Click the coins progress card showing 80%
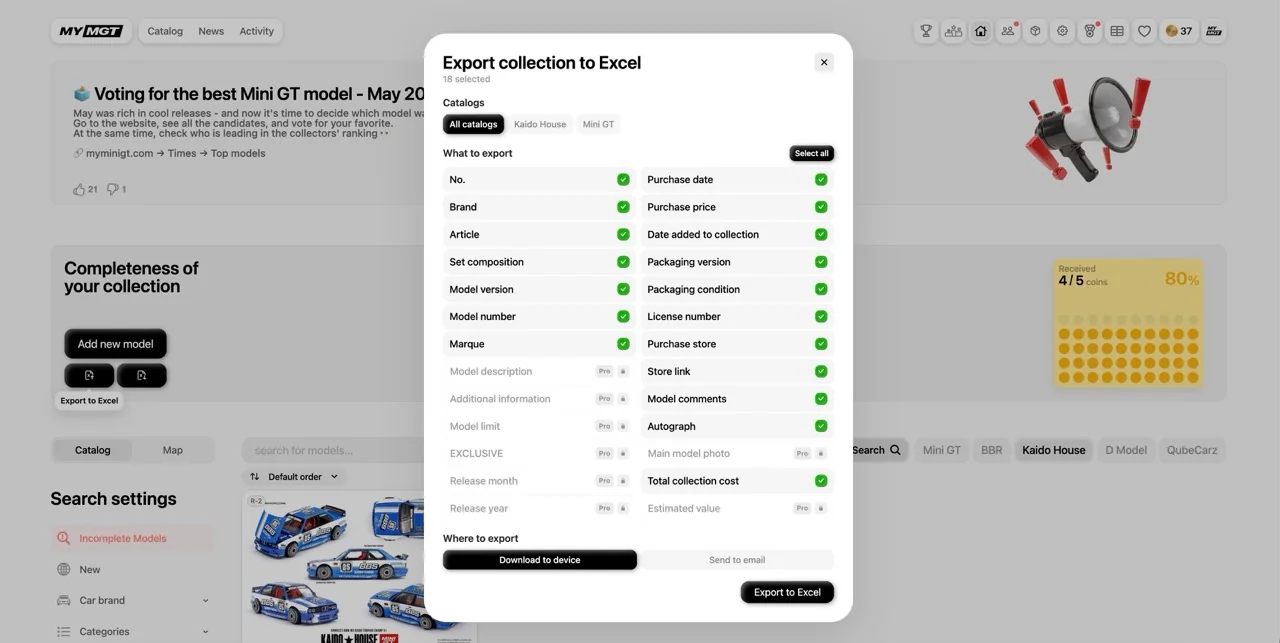The width and height of the screenshot is (1280, 643). [x=1128, y=324]
